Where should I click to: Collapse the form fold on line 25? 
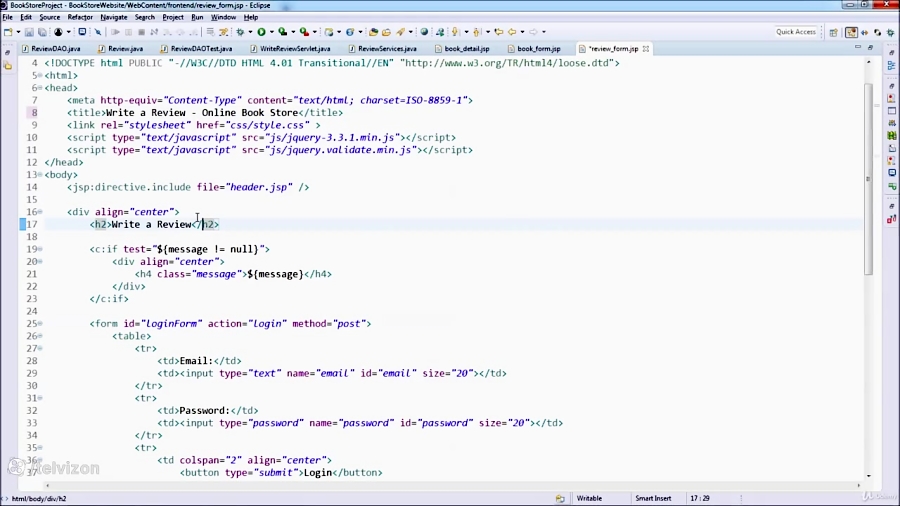40,324
